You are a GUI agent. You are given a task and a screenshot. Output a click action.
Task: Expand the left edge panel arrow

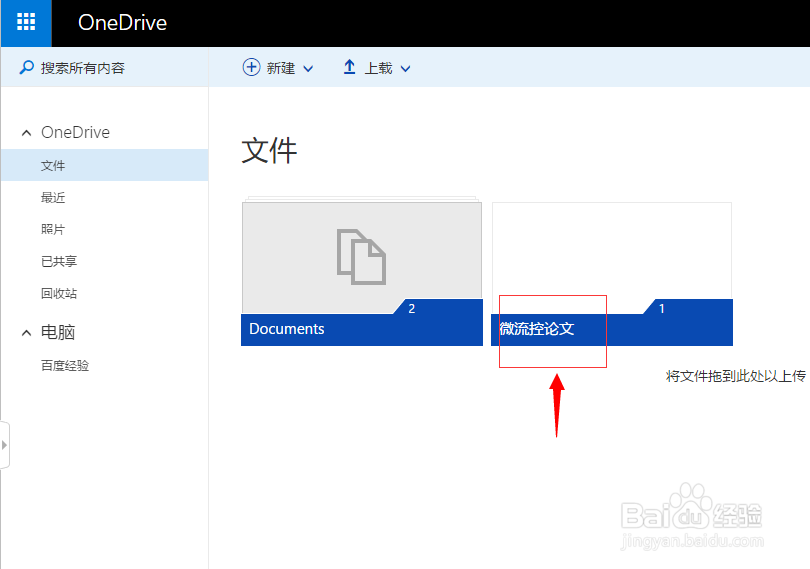pyautogui.click(x=4, y=445)
